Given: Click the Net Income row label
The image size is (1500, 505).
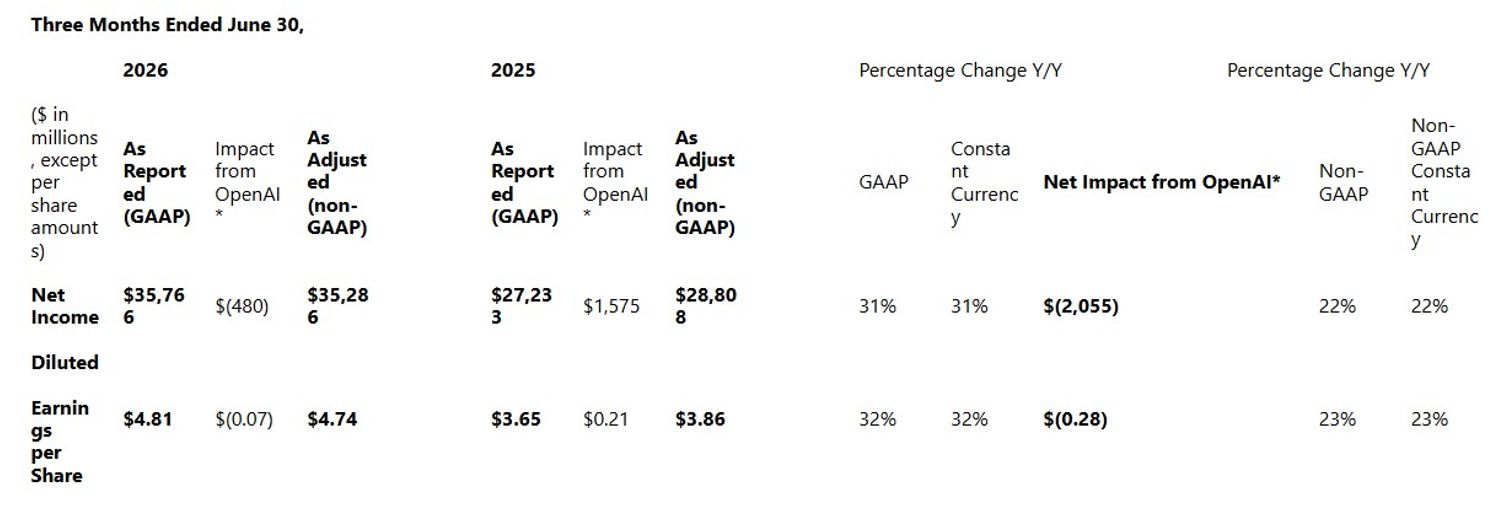Looking at the screenshot, I should 65,306.
